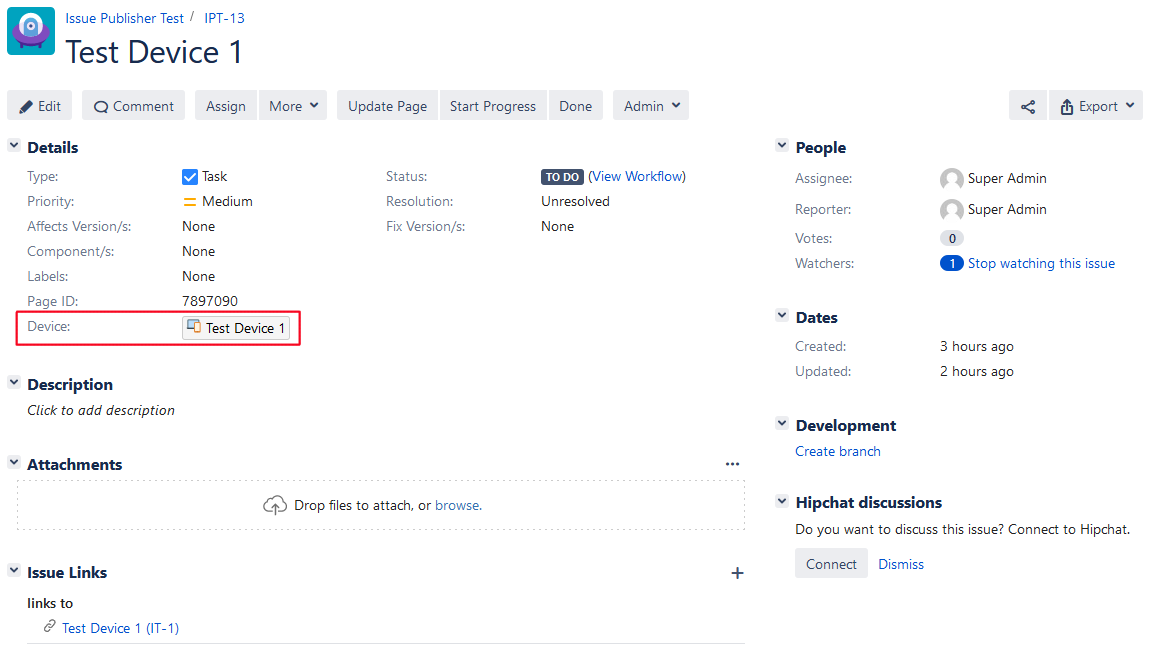Click the Start Progress button
Viewport: 1155px width, 656px height.
(492, 106)
